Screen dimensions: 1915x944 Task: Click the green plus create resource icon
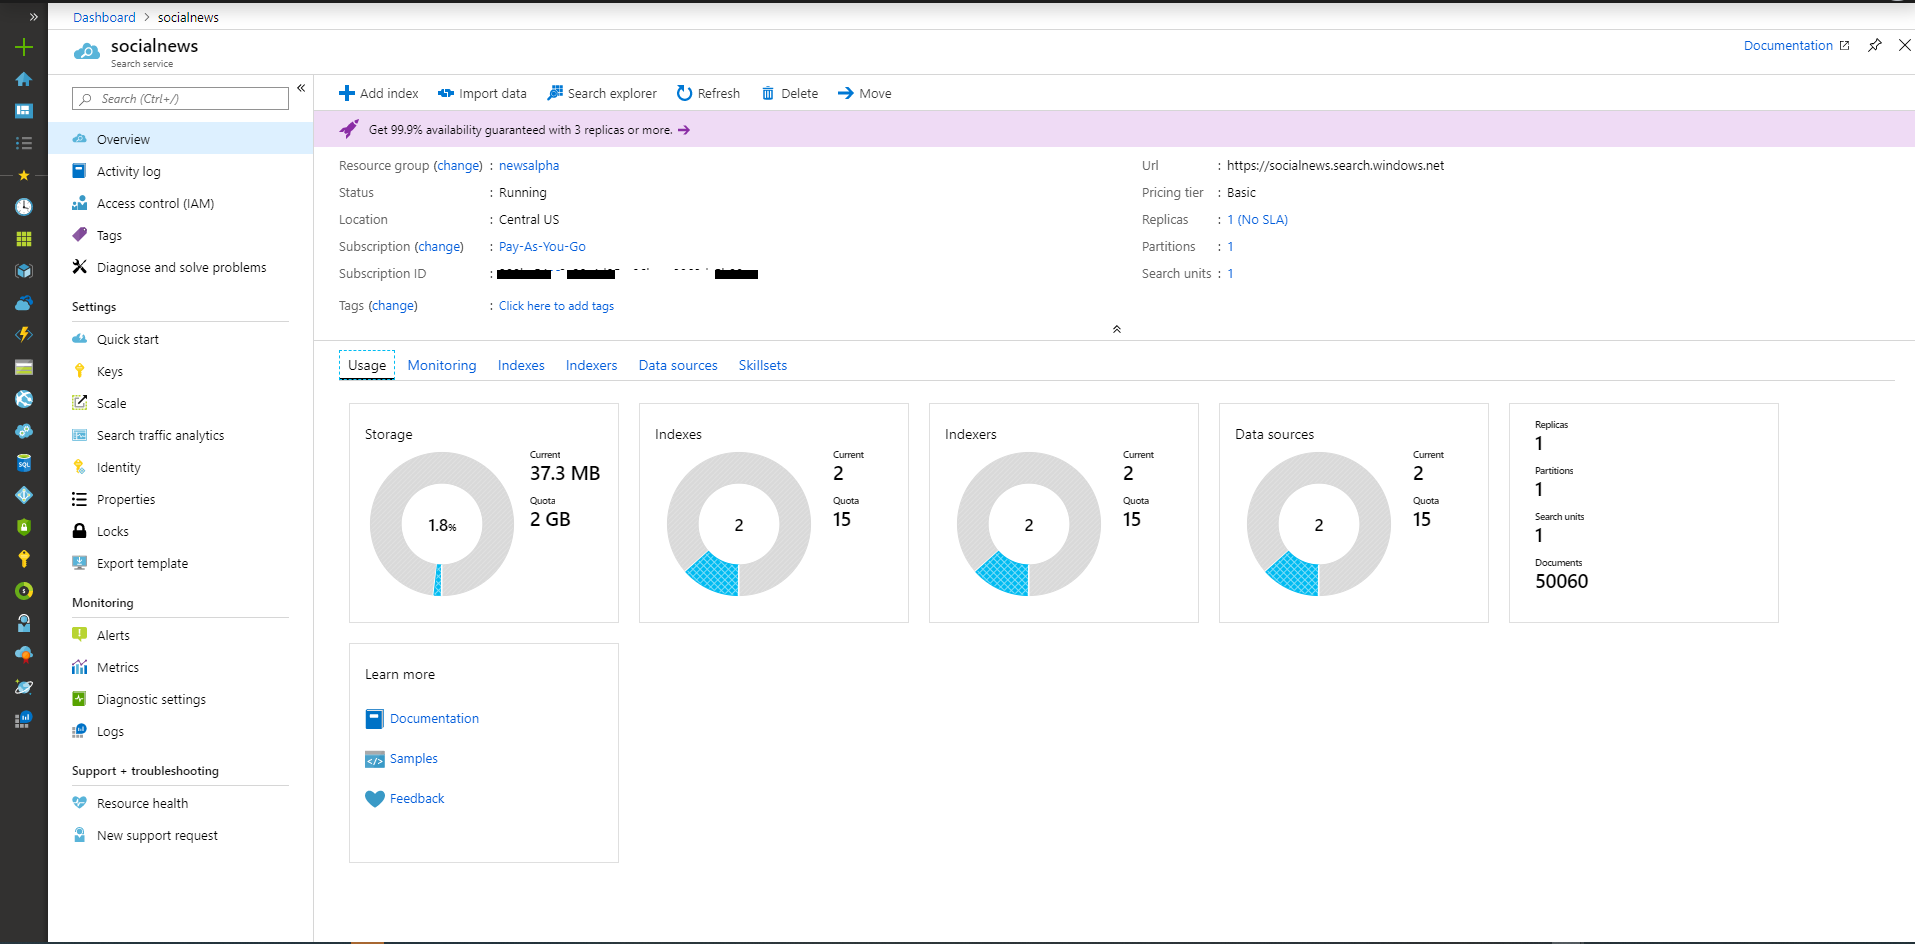[24, 47]
